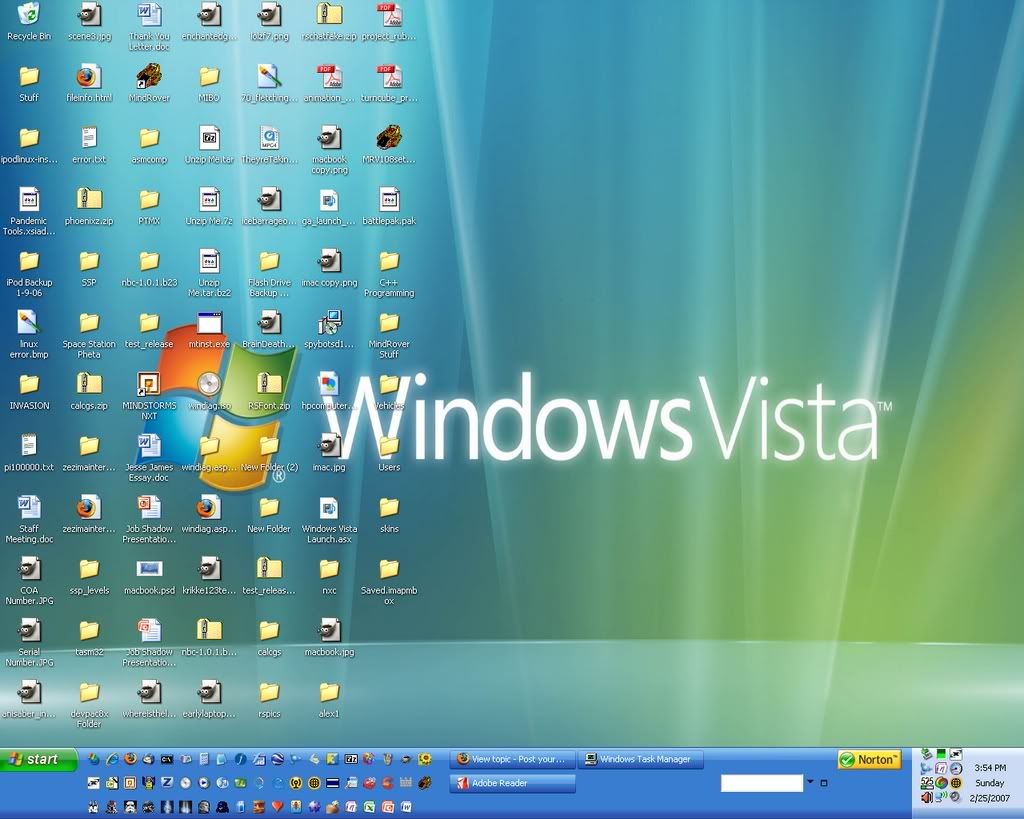Click the Norton status button
The width and height of the screenshot is (1024, 819).
point(869,760)
